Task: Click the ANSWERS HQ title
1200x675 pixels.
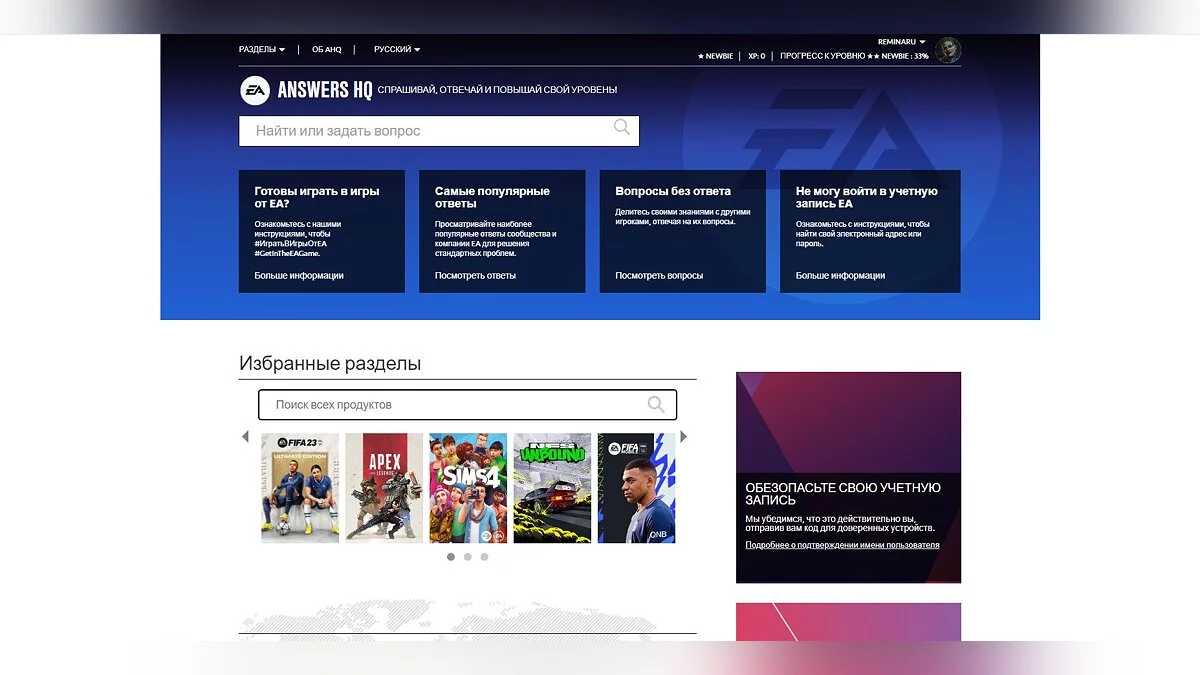Action: [325, 90]
